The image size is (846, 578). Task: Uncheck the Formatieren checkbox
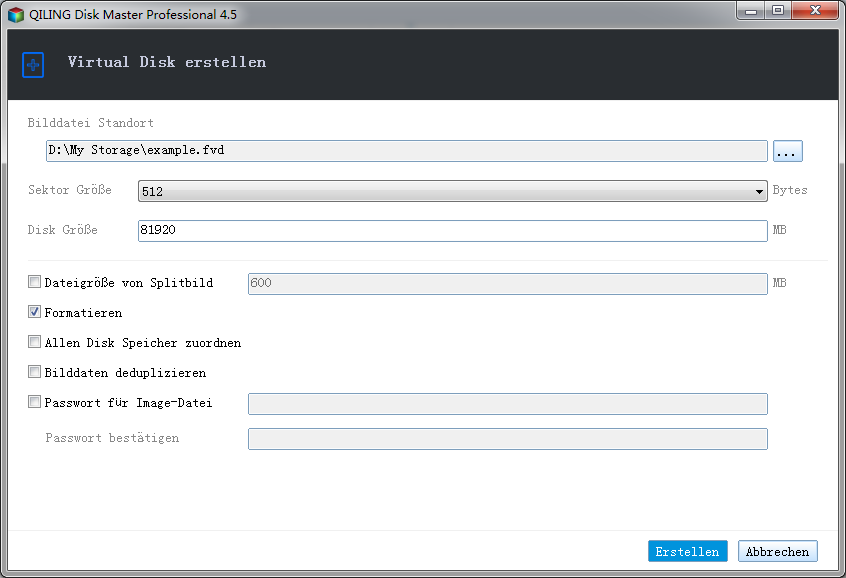(35, 312)
